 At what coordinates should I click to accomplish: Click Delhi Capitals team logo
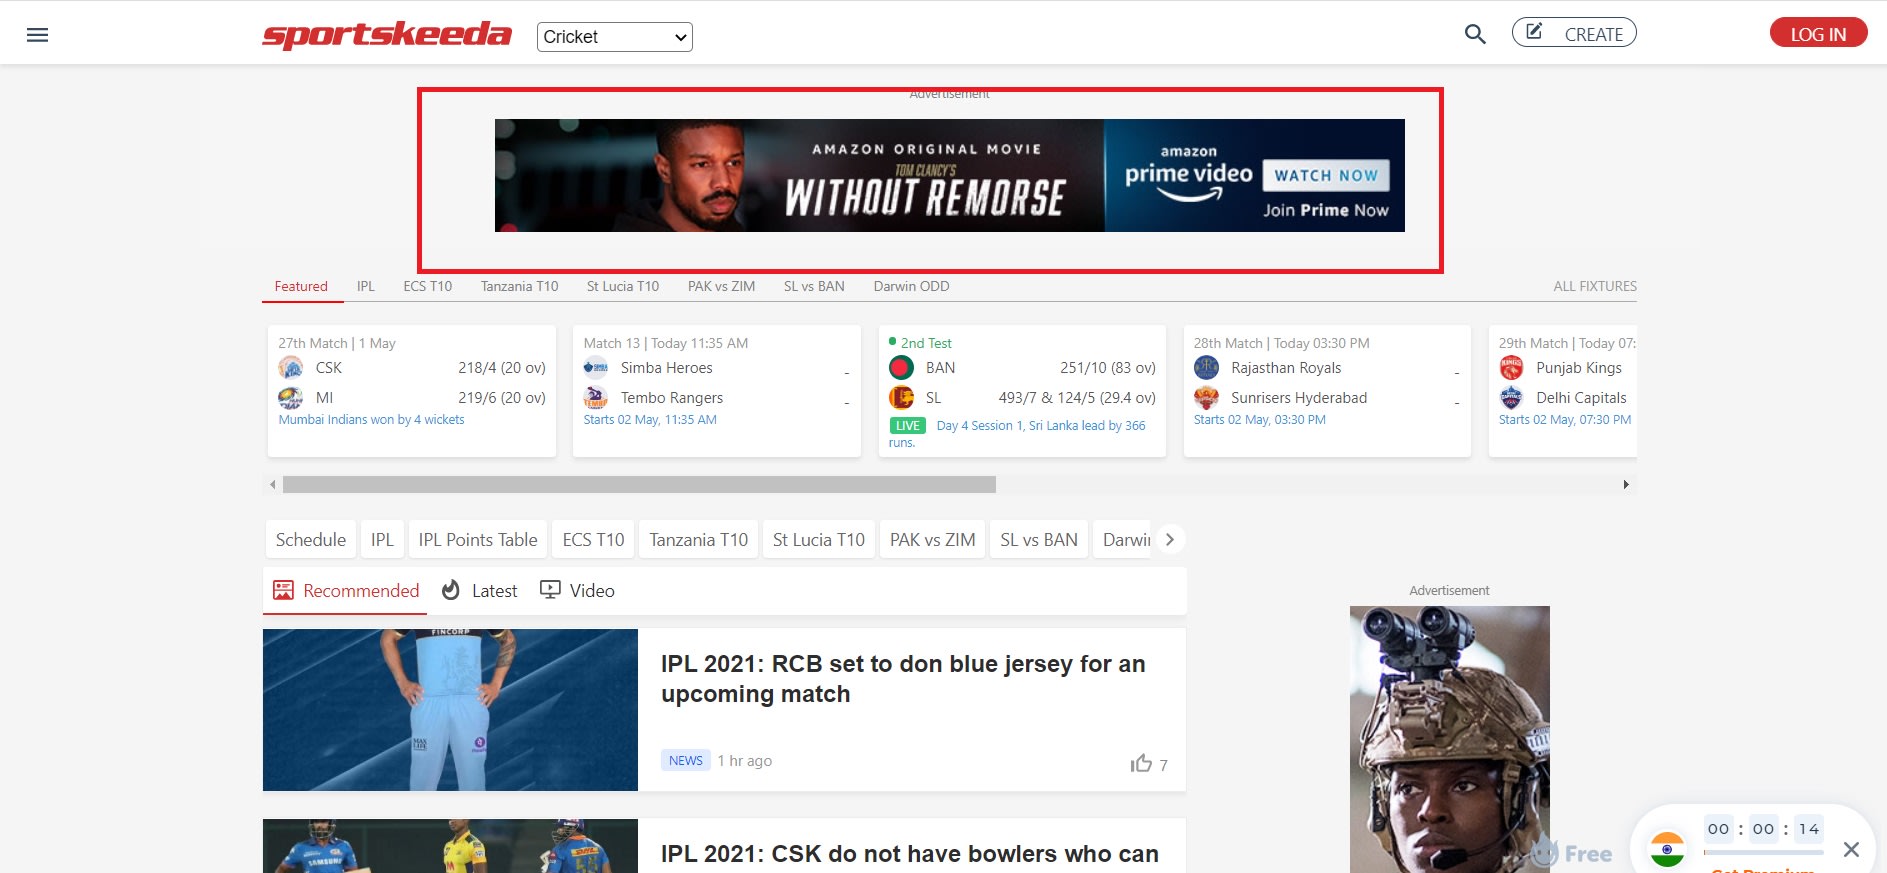coord(1511,398)
